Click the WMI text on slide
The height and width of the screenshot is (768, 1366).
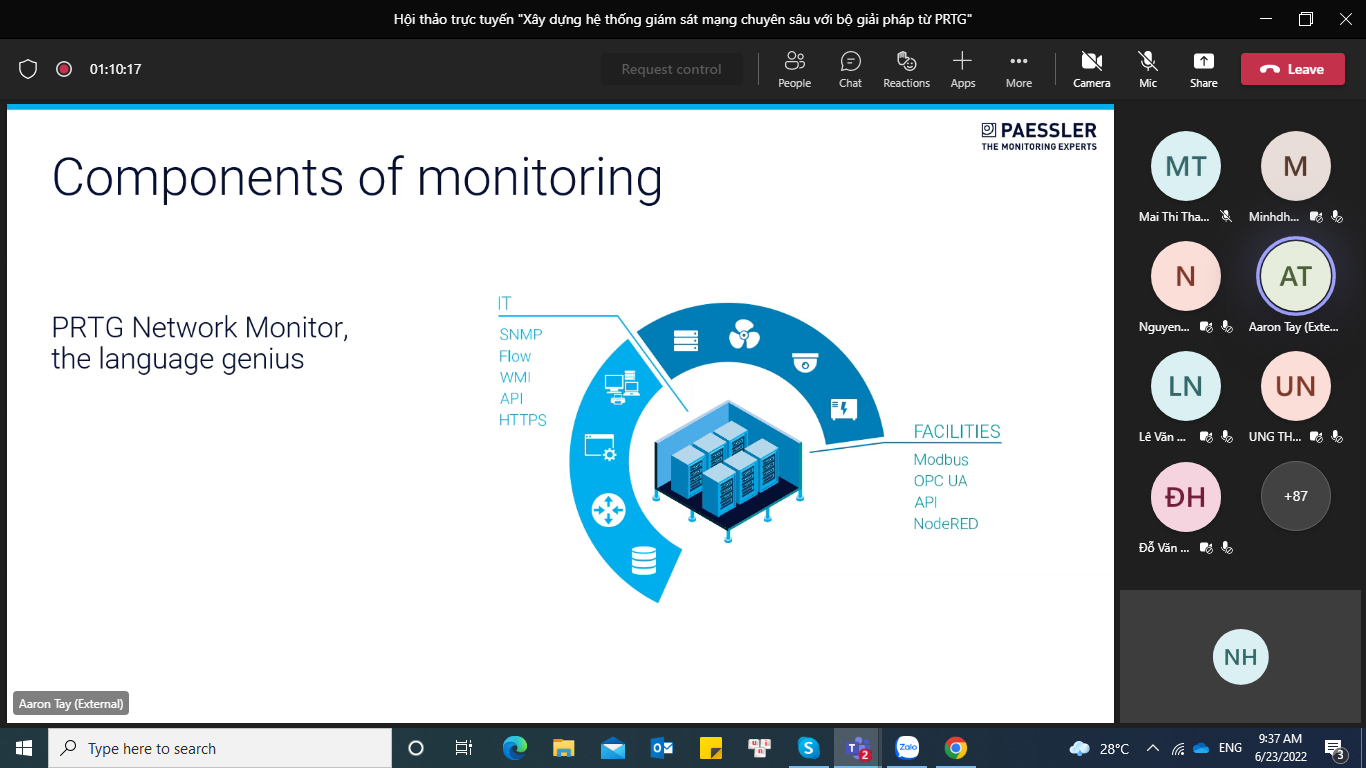click(515, 378)
